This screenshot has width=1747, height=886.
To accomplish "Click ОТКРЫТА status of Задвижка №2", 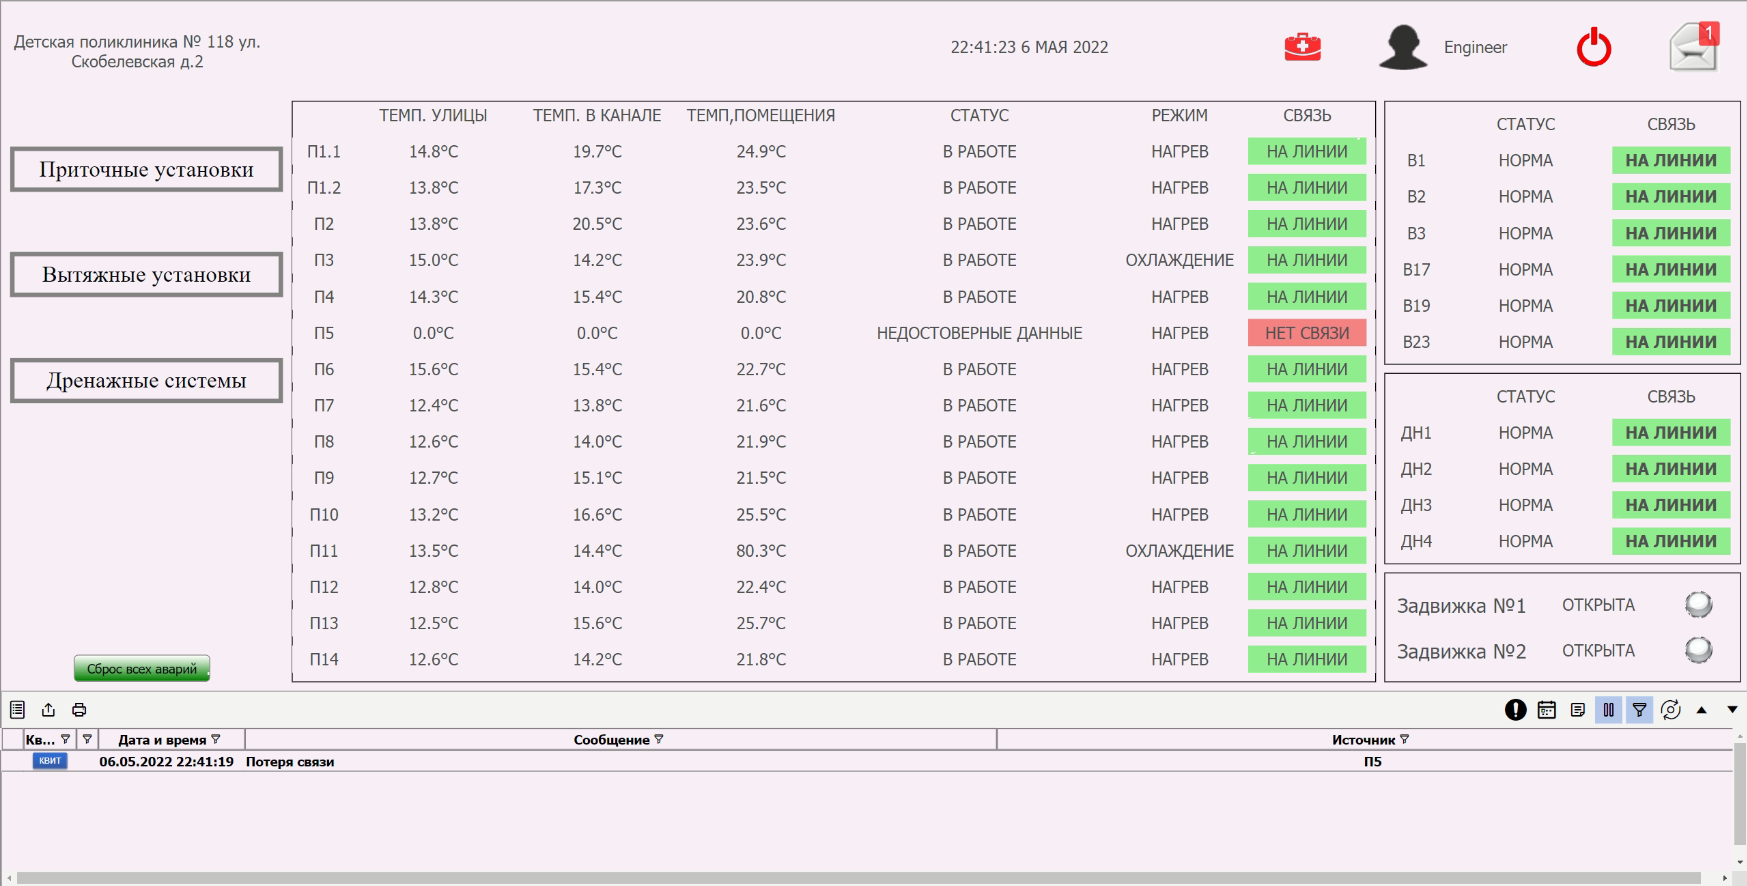I will 1598,650.
